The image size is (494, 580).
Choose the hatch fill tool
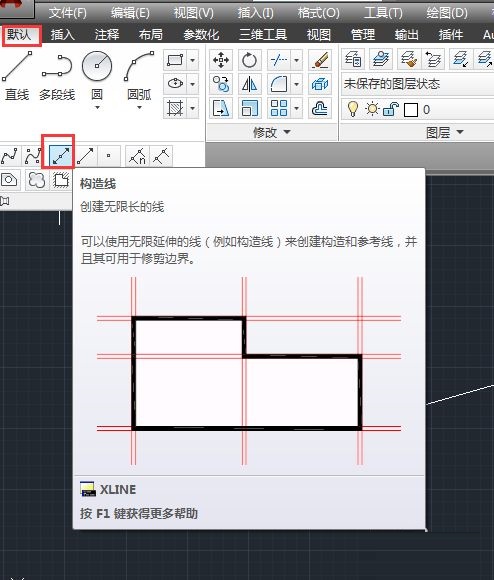pos(175,108)
